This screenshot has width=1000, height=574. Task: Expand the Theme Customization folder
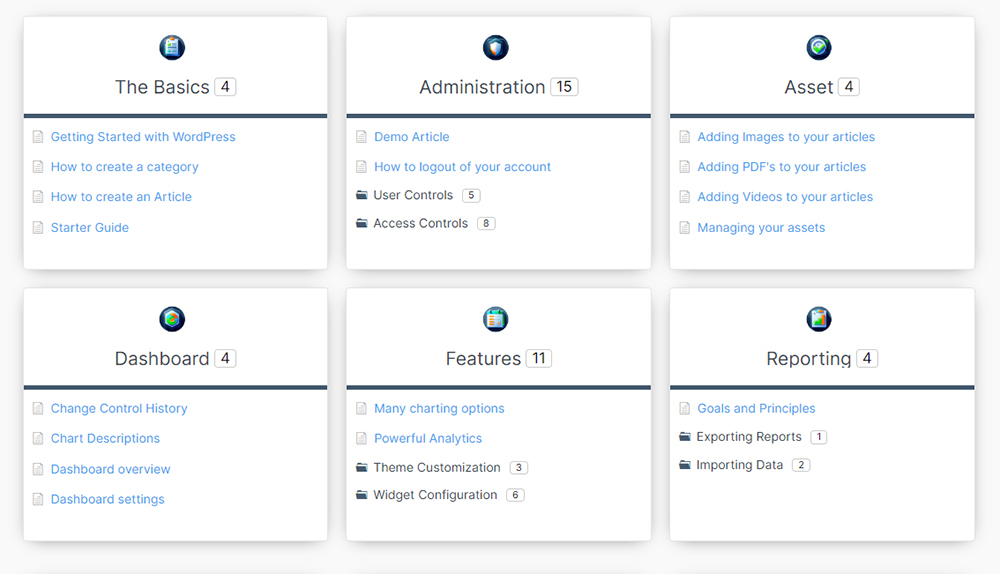(437, 467)
